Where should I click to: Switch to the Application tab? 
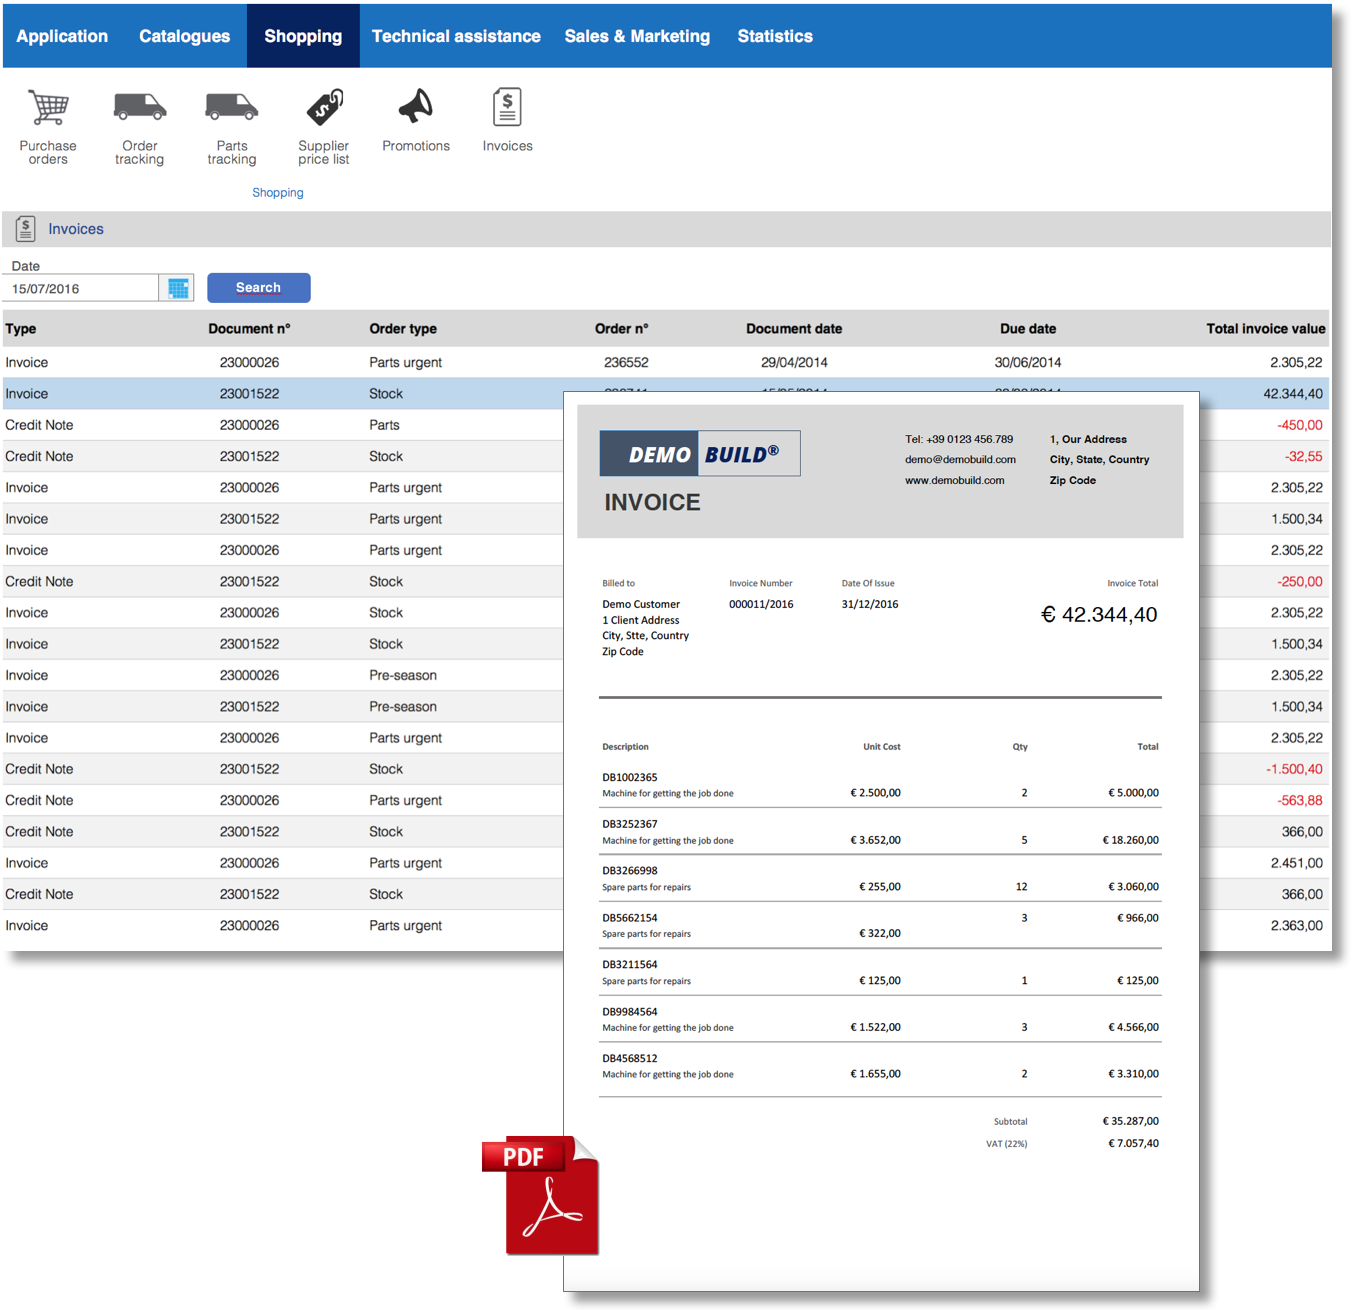(62, 36)
